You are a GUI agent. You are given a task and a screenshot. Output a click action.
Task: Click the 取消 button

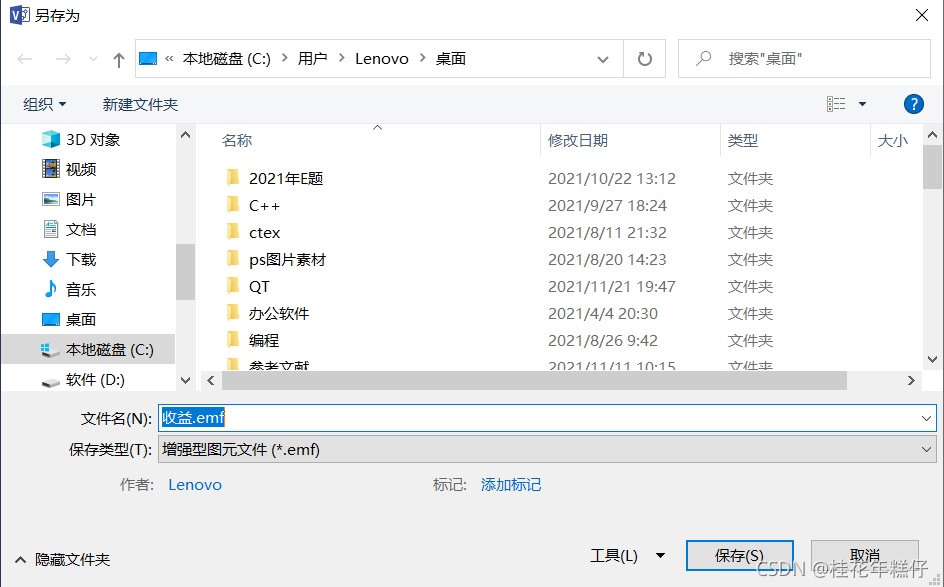tap(865, 556)
